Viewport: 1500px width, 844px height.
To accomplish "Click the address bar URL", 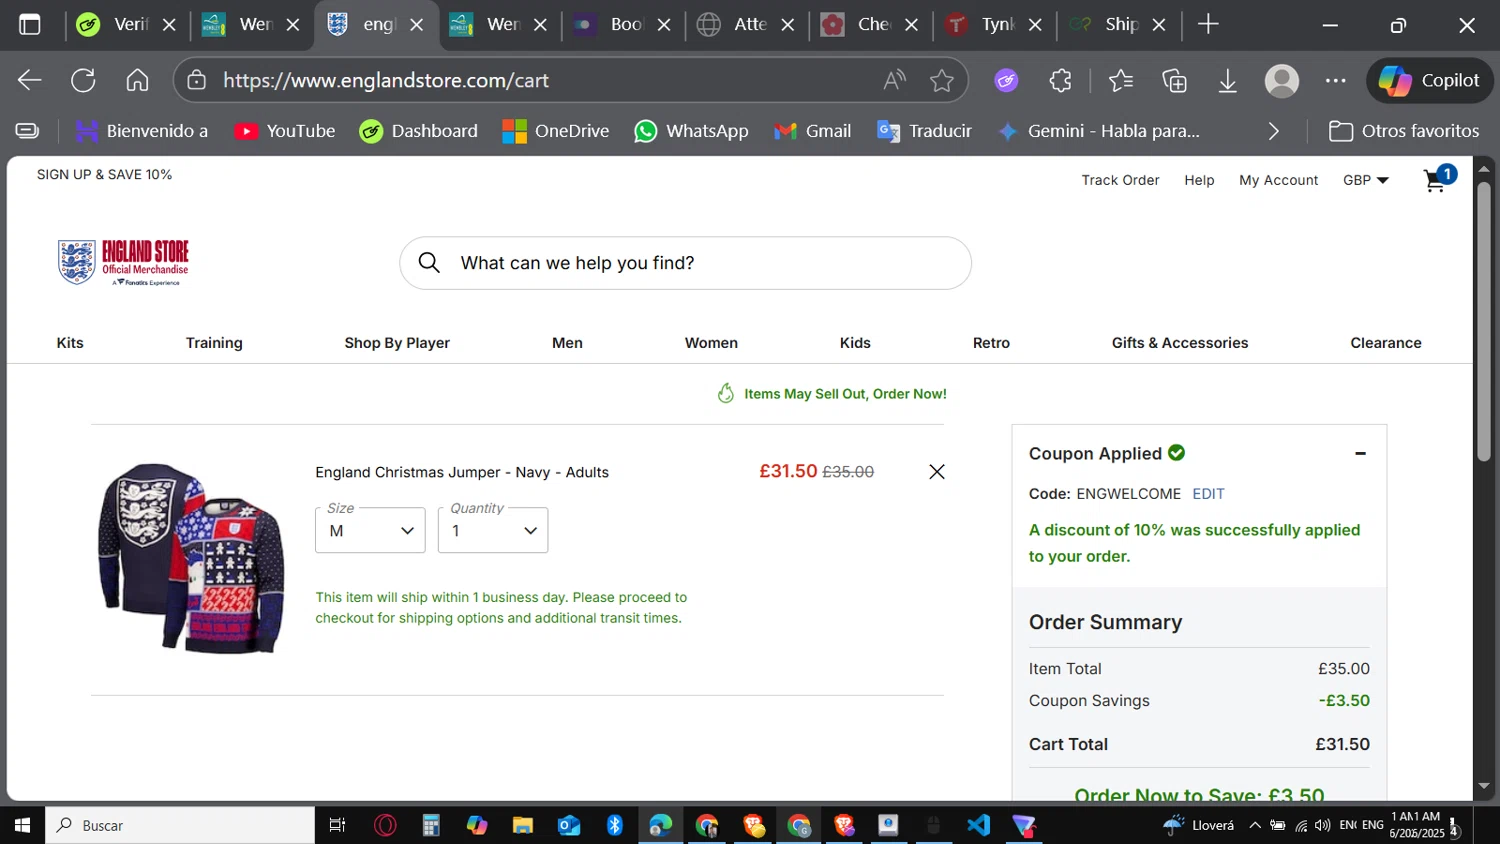I will click(386, 80).
